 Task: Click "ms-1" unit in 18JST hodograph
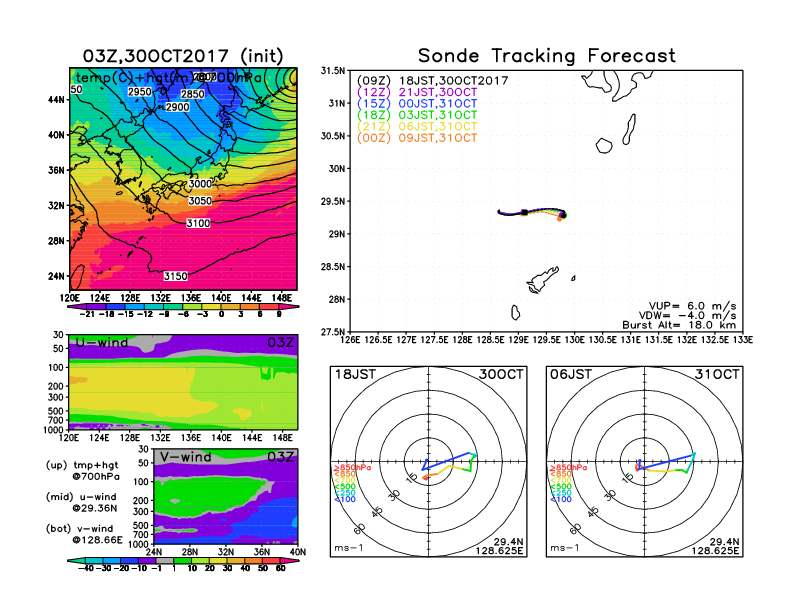tap(349, 548)
